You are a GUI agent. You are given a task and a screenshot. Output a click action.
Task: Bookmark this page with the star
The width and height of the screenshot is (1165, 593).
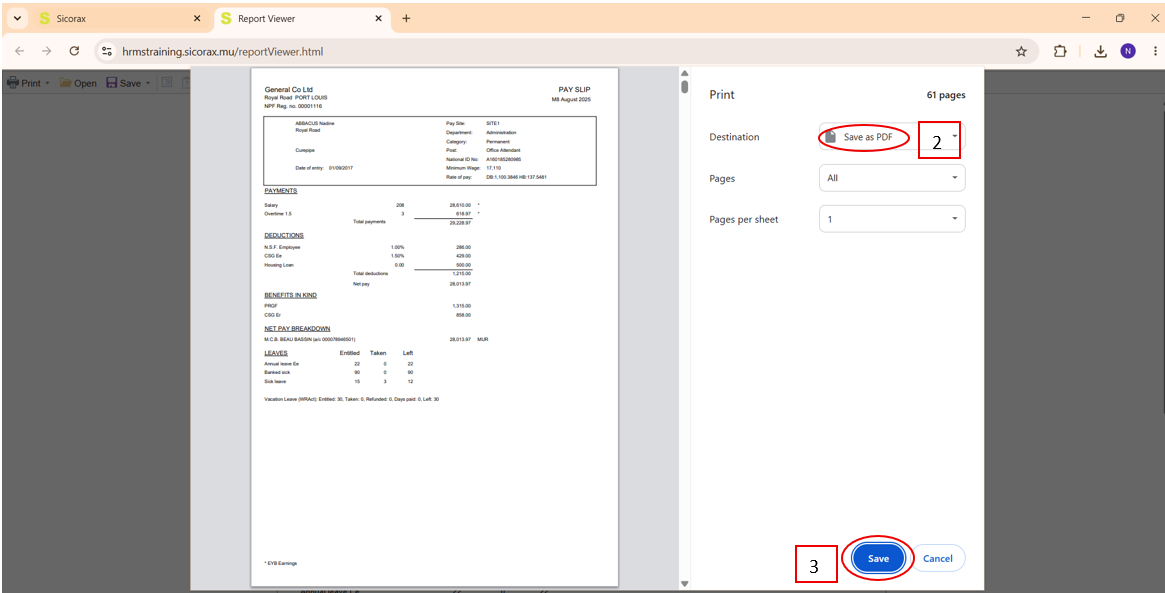click(x=1021, y=51)
